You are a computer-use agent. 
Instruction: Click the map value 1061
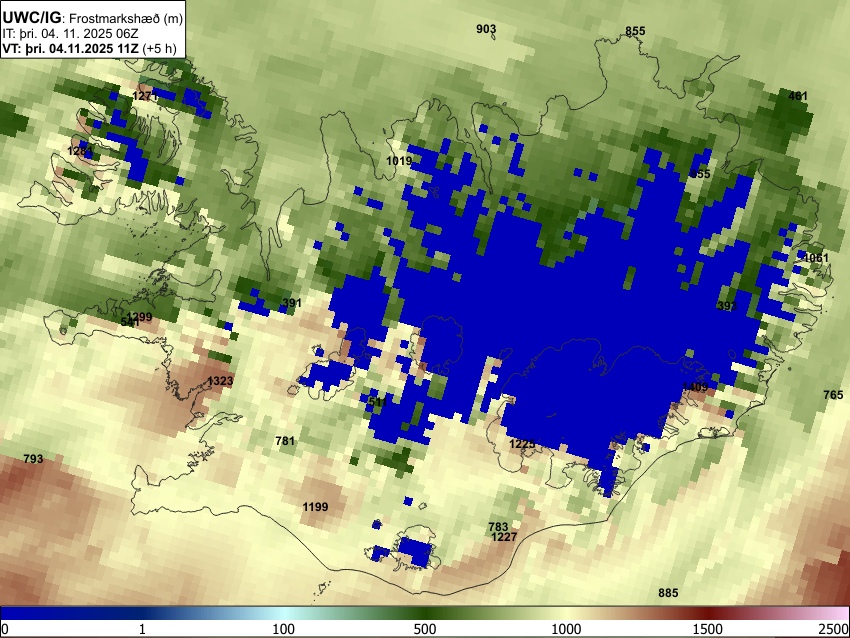coord(816,258)
